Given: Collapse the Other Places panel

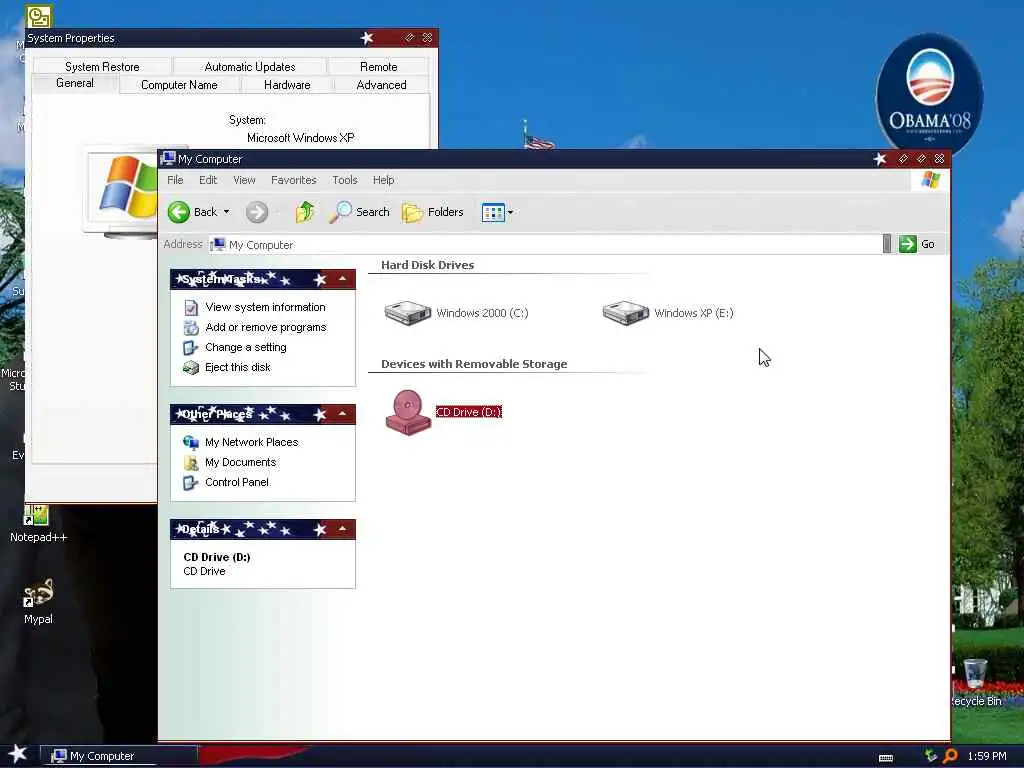Looking at the screenshot, I should pyautogui.click(x=342, y=414).
